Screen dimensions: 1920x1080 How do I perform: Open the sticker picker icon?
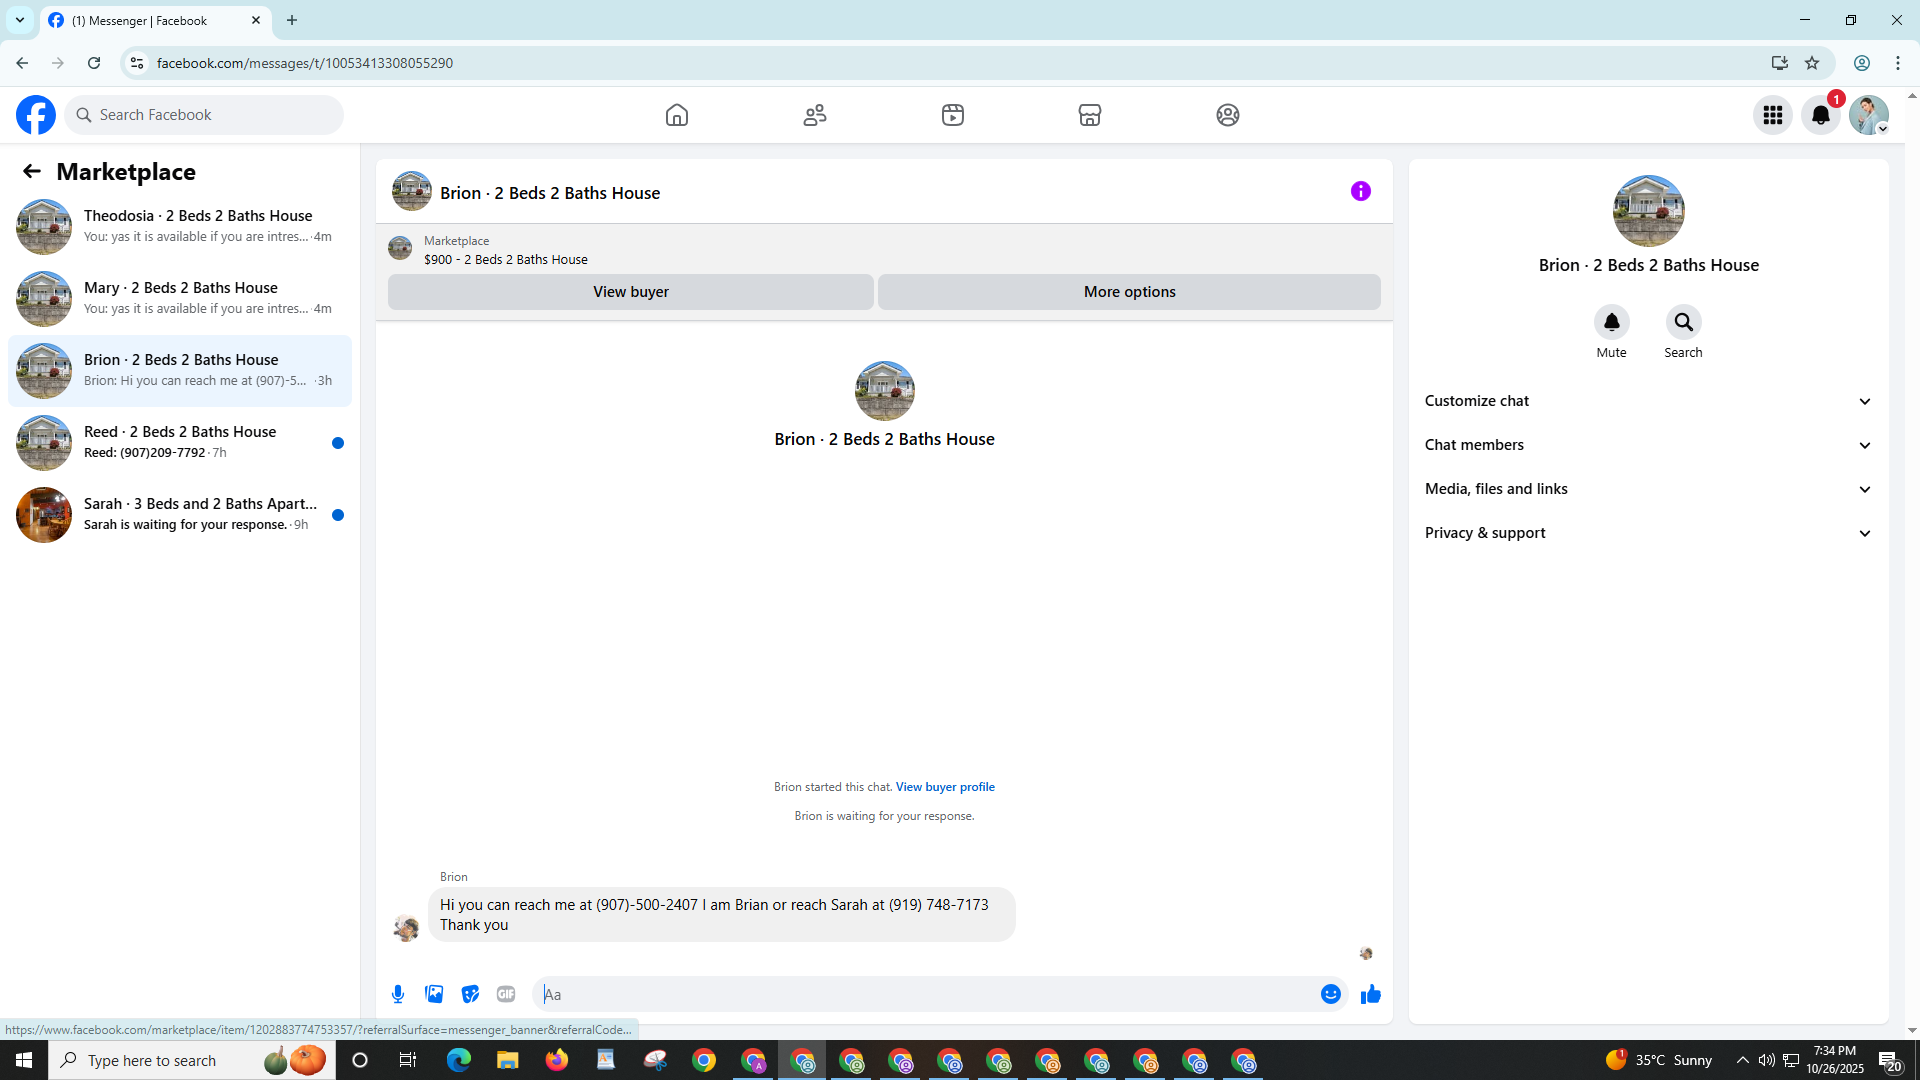tap(470, 994)
